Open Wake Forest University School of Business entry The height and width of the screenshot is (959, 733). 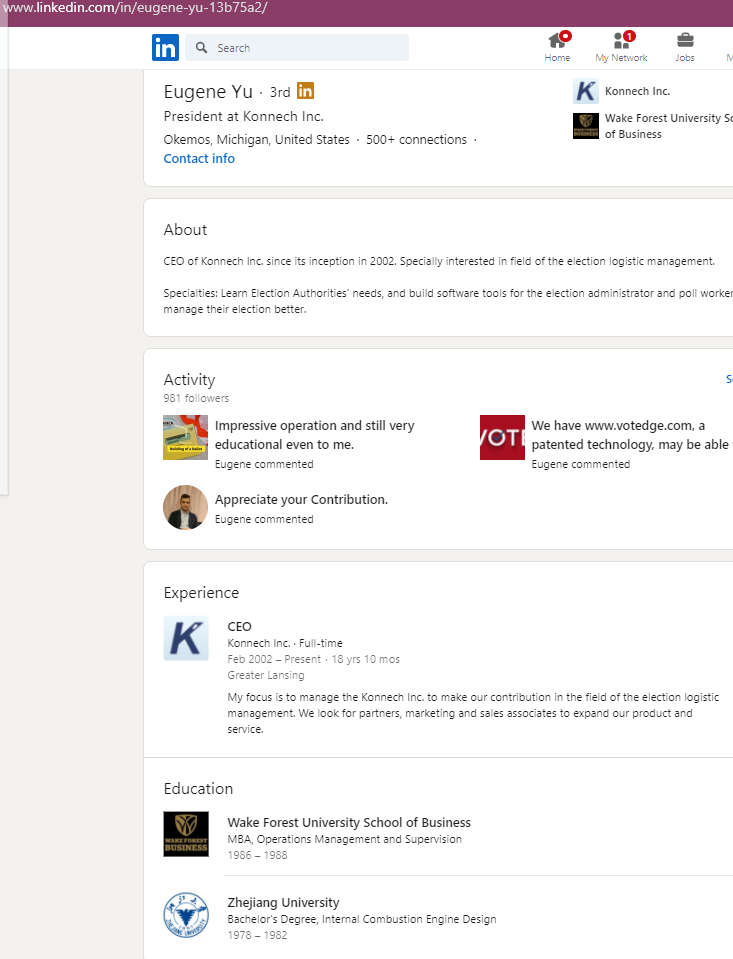[349, 823]
